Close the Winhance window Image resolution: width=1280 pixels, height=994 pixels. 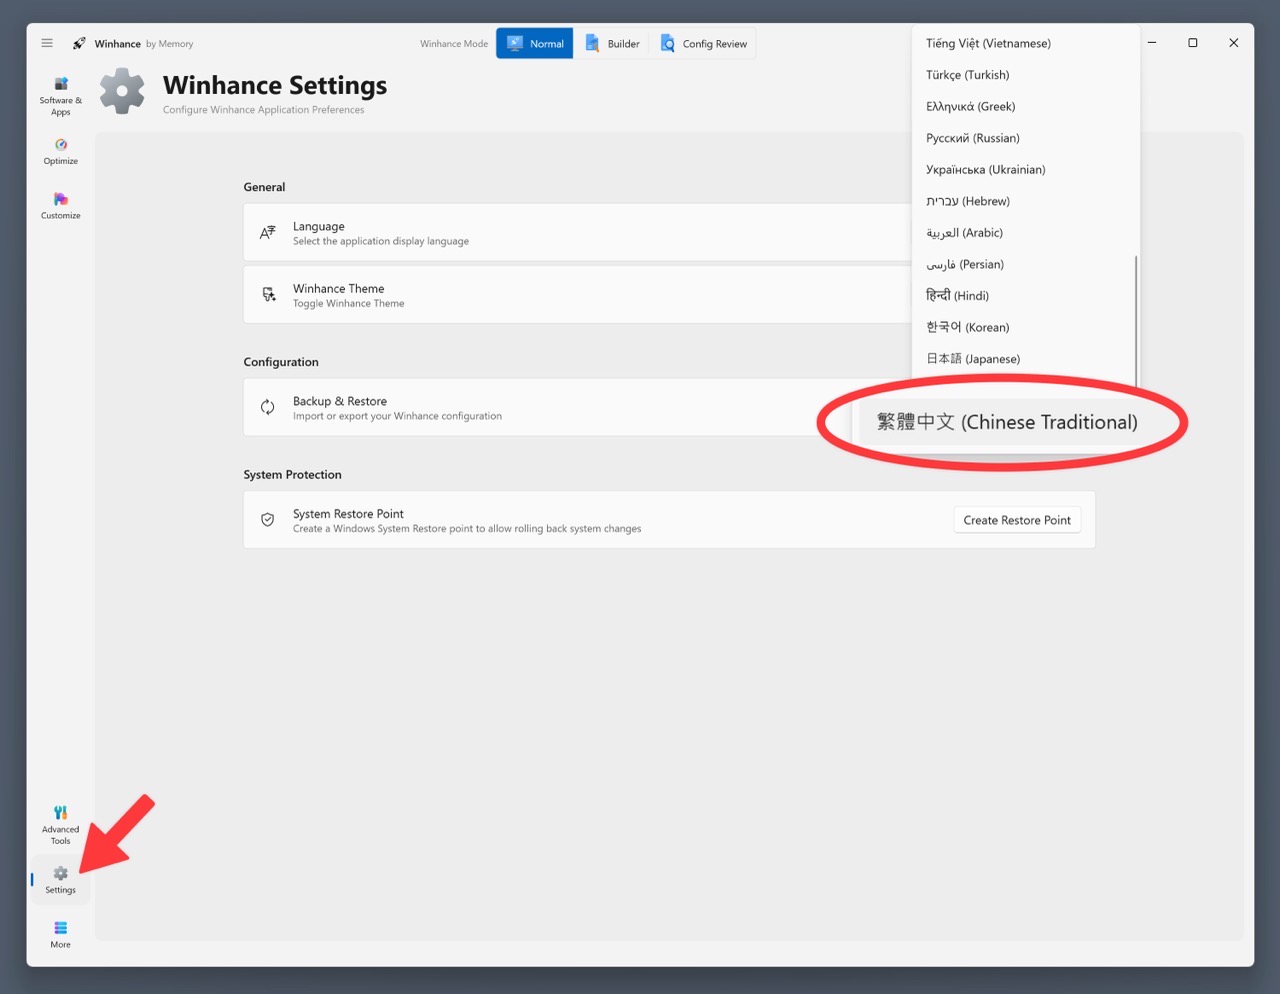pyautogui.click(x=1234, y=43)
